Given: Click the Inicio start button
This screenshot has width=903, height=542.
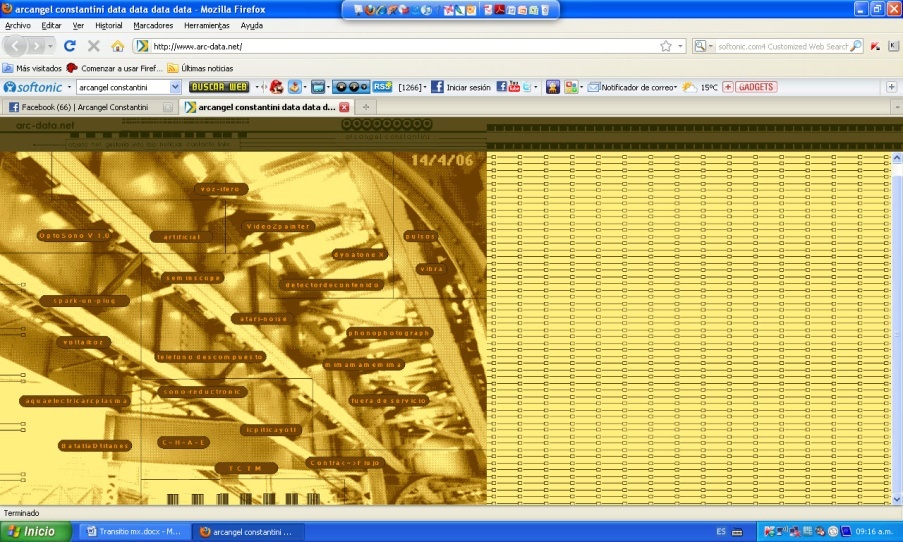Looking at the screenshot, I should 35,531.
